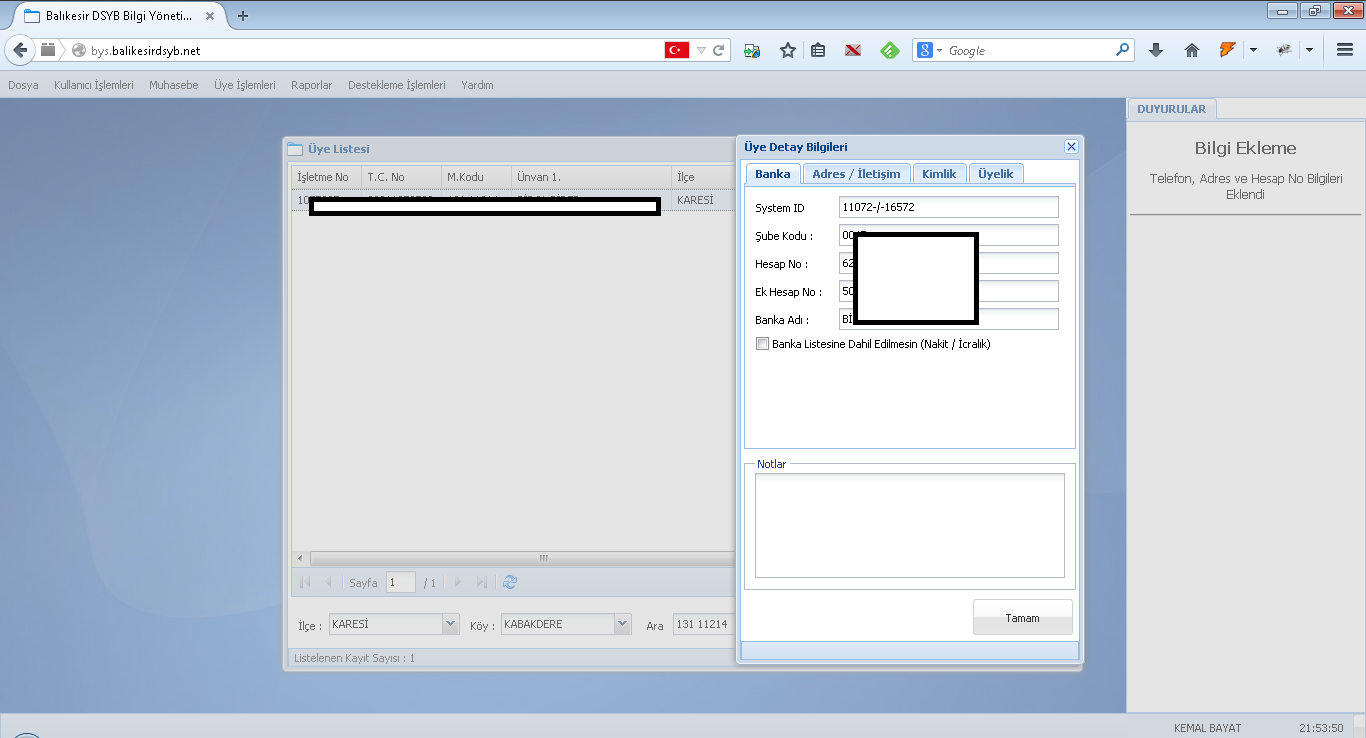1366x738 pixels.
Task: Click inside the Notlar text area
Action: [909, 525]
